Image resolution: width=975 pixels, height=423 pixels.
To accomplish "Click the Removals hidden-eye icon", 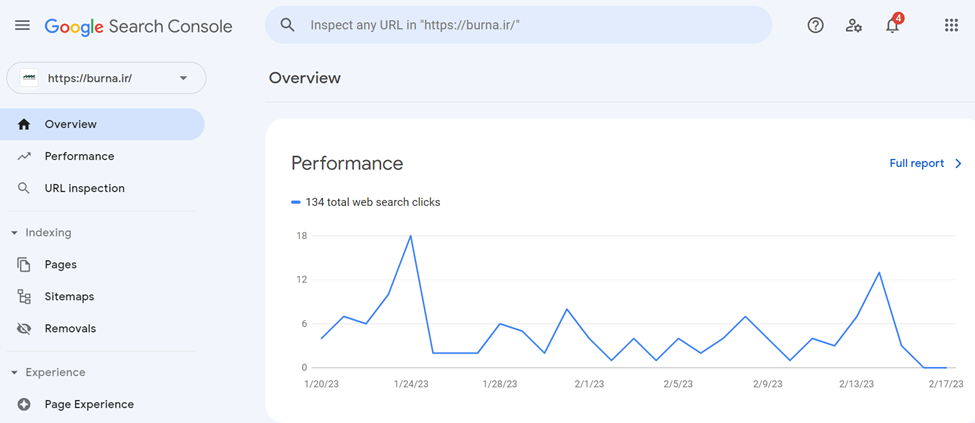I will (24, 329).
